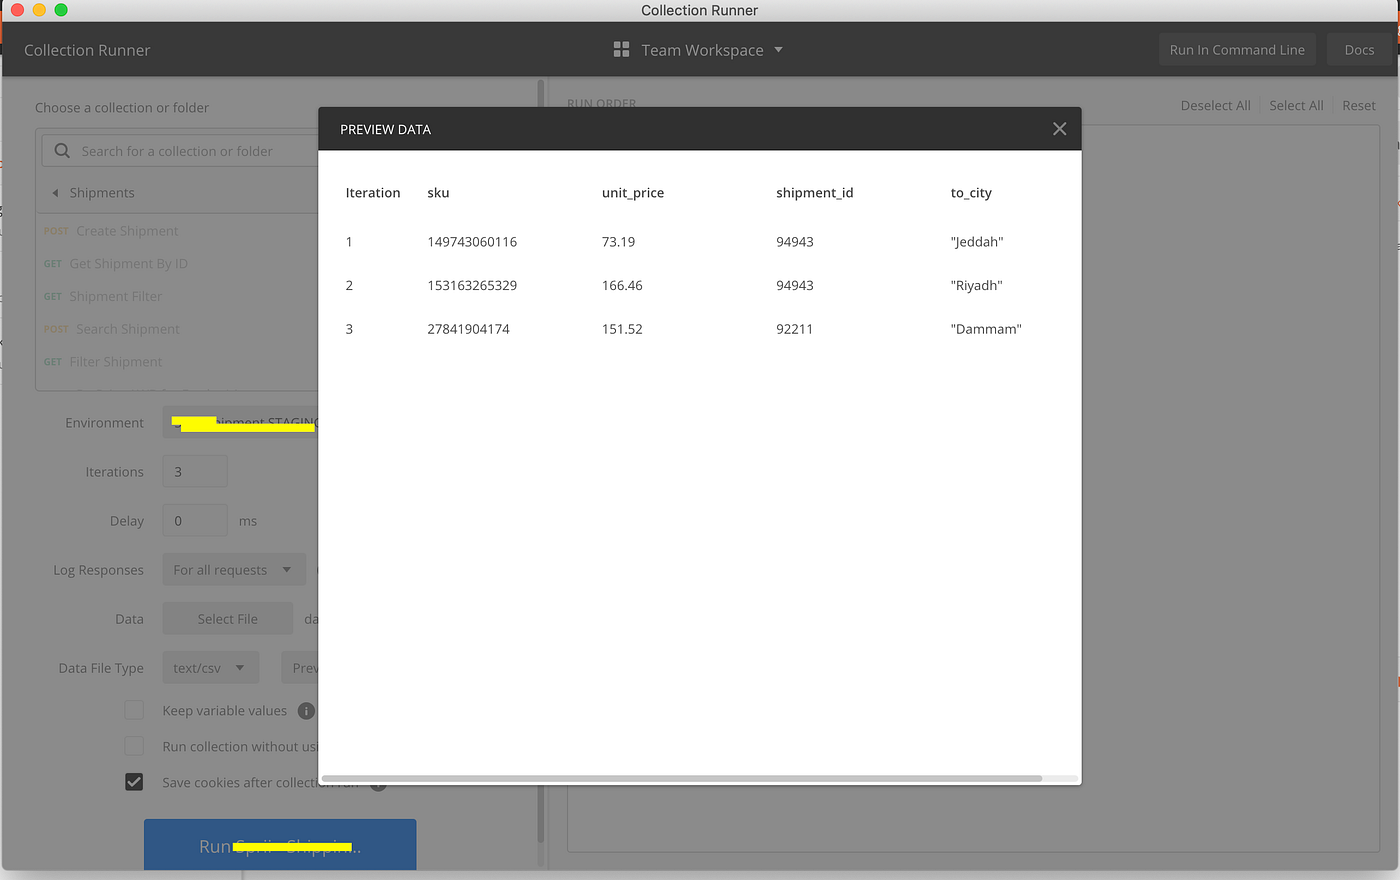Click Select File to choose data file
This screenshot has width=1400, height=880.
(x=227, y=618)
